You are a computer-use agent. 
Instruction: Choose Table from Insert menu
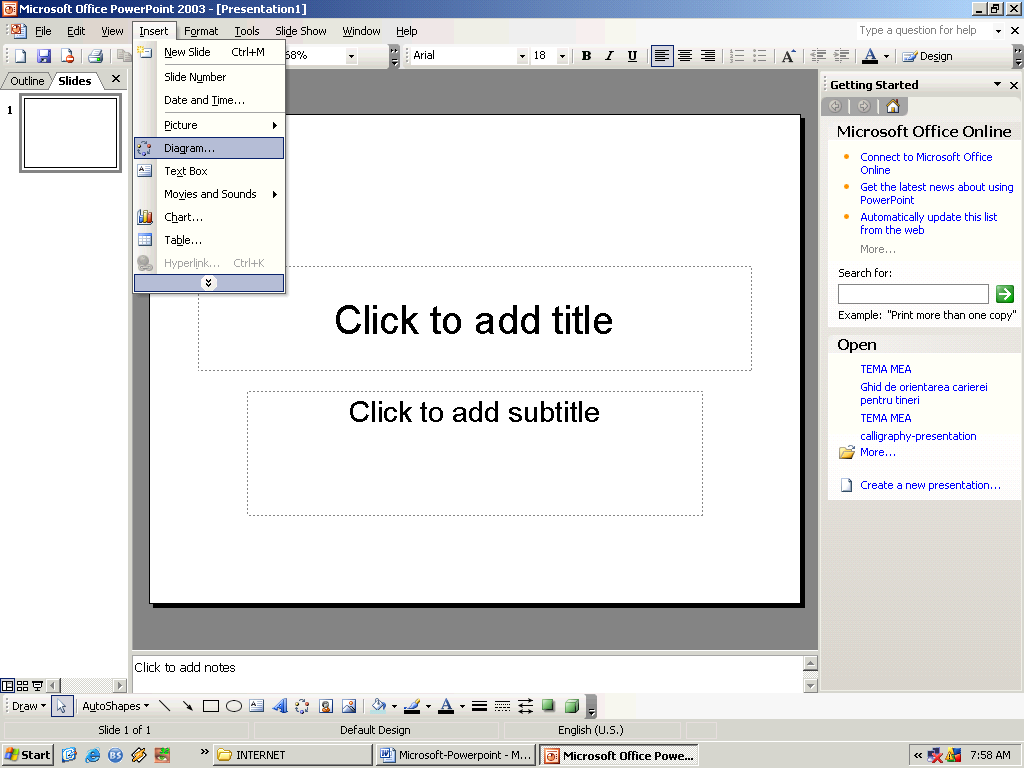tap(209, 240)
